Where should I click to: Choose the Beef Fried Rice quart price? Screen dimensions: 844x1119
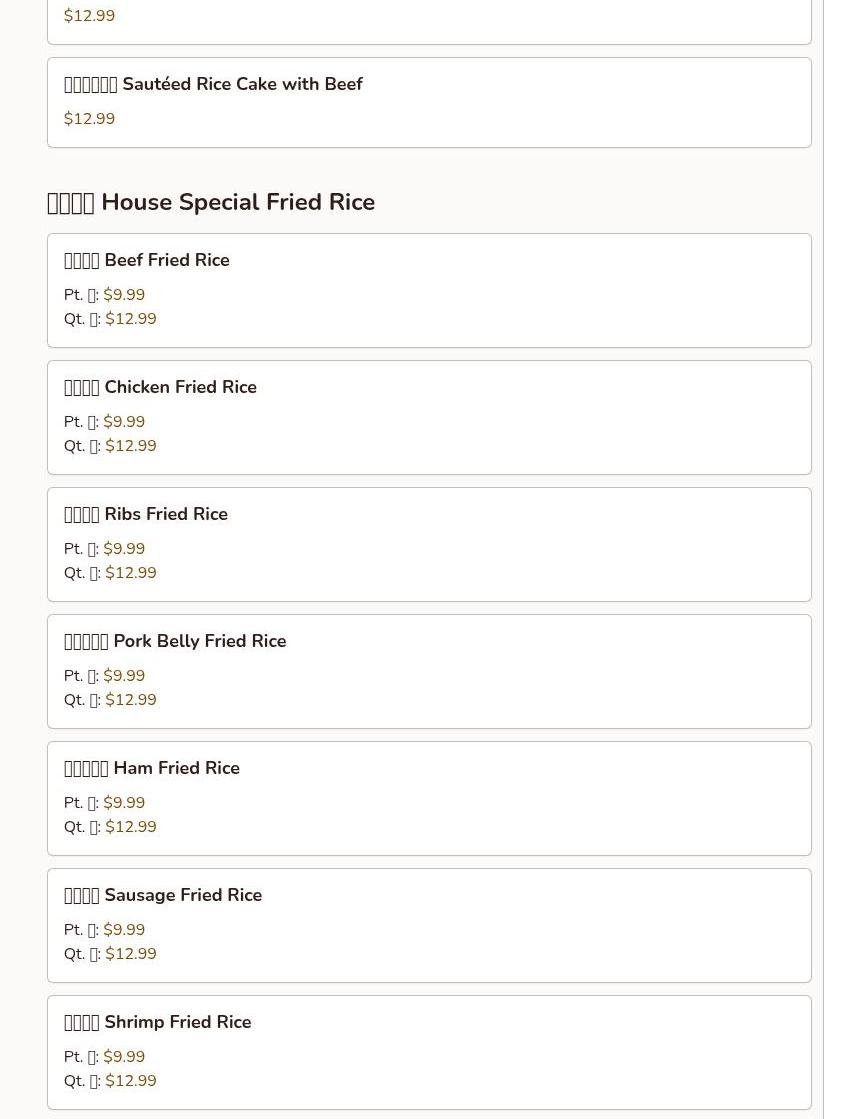[131, 319]
